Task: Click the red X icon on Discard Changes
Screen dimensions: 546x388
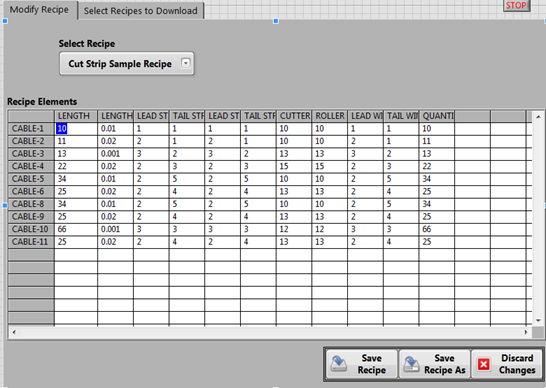Action: (x=483, y=364)
